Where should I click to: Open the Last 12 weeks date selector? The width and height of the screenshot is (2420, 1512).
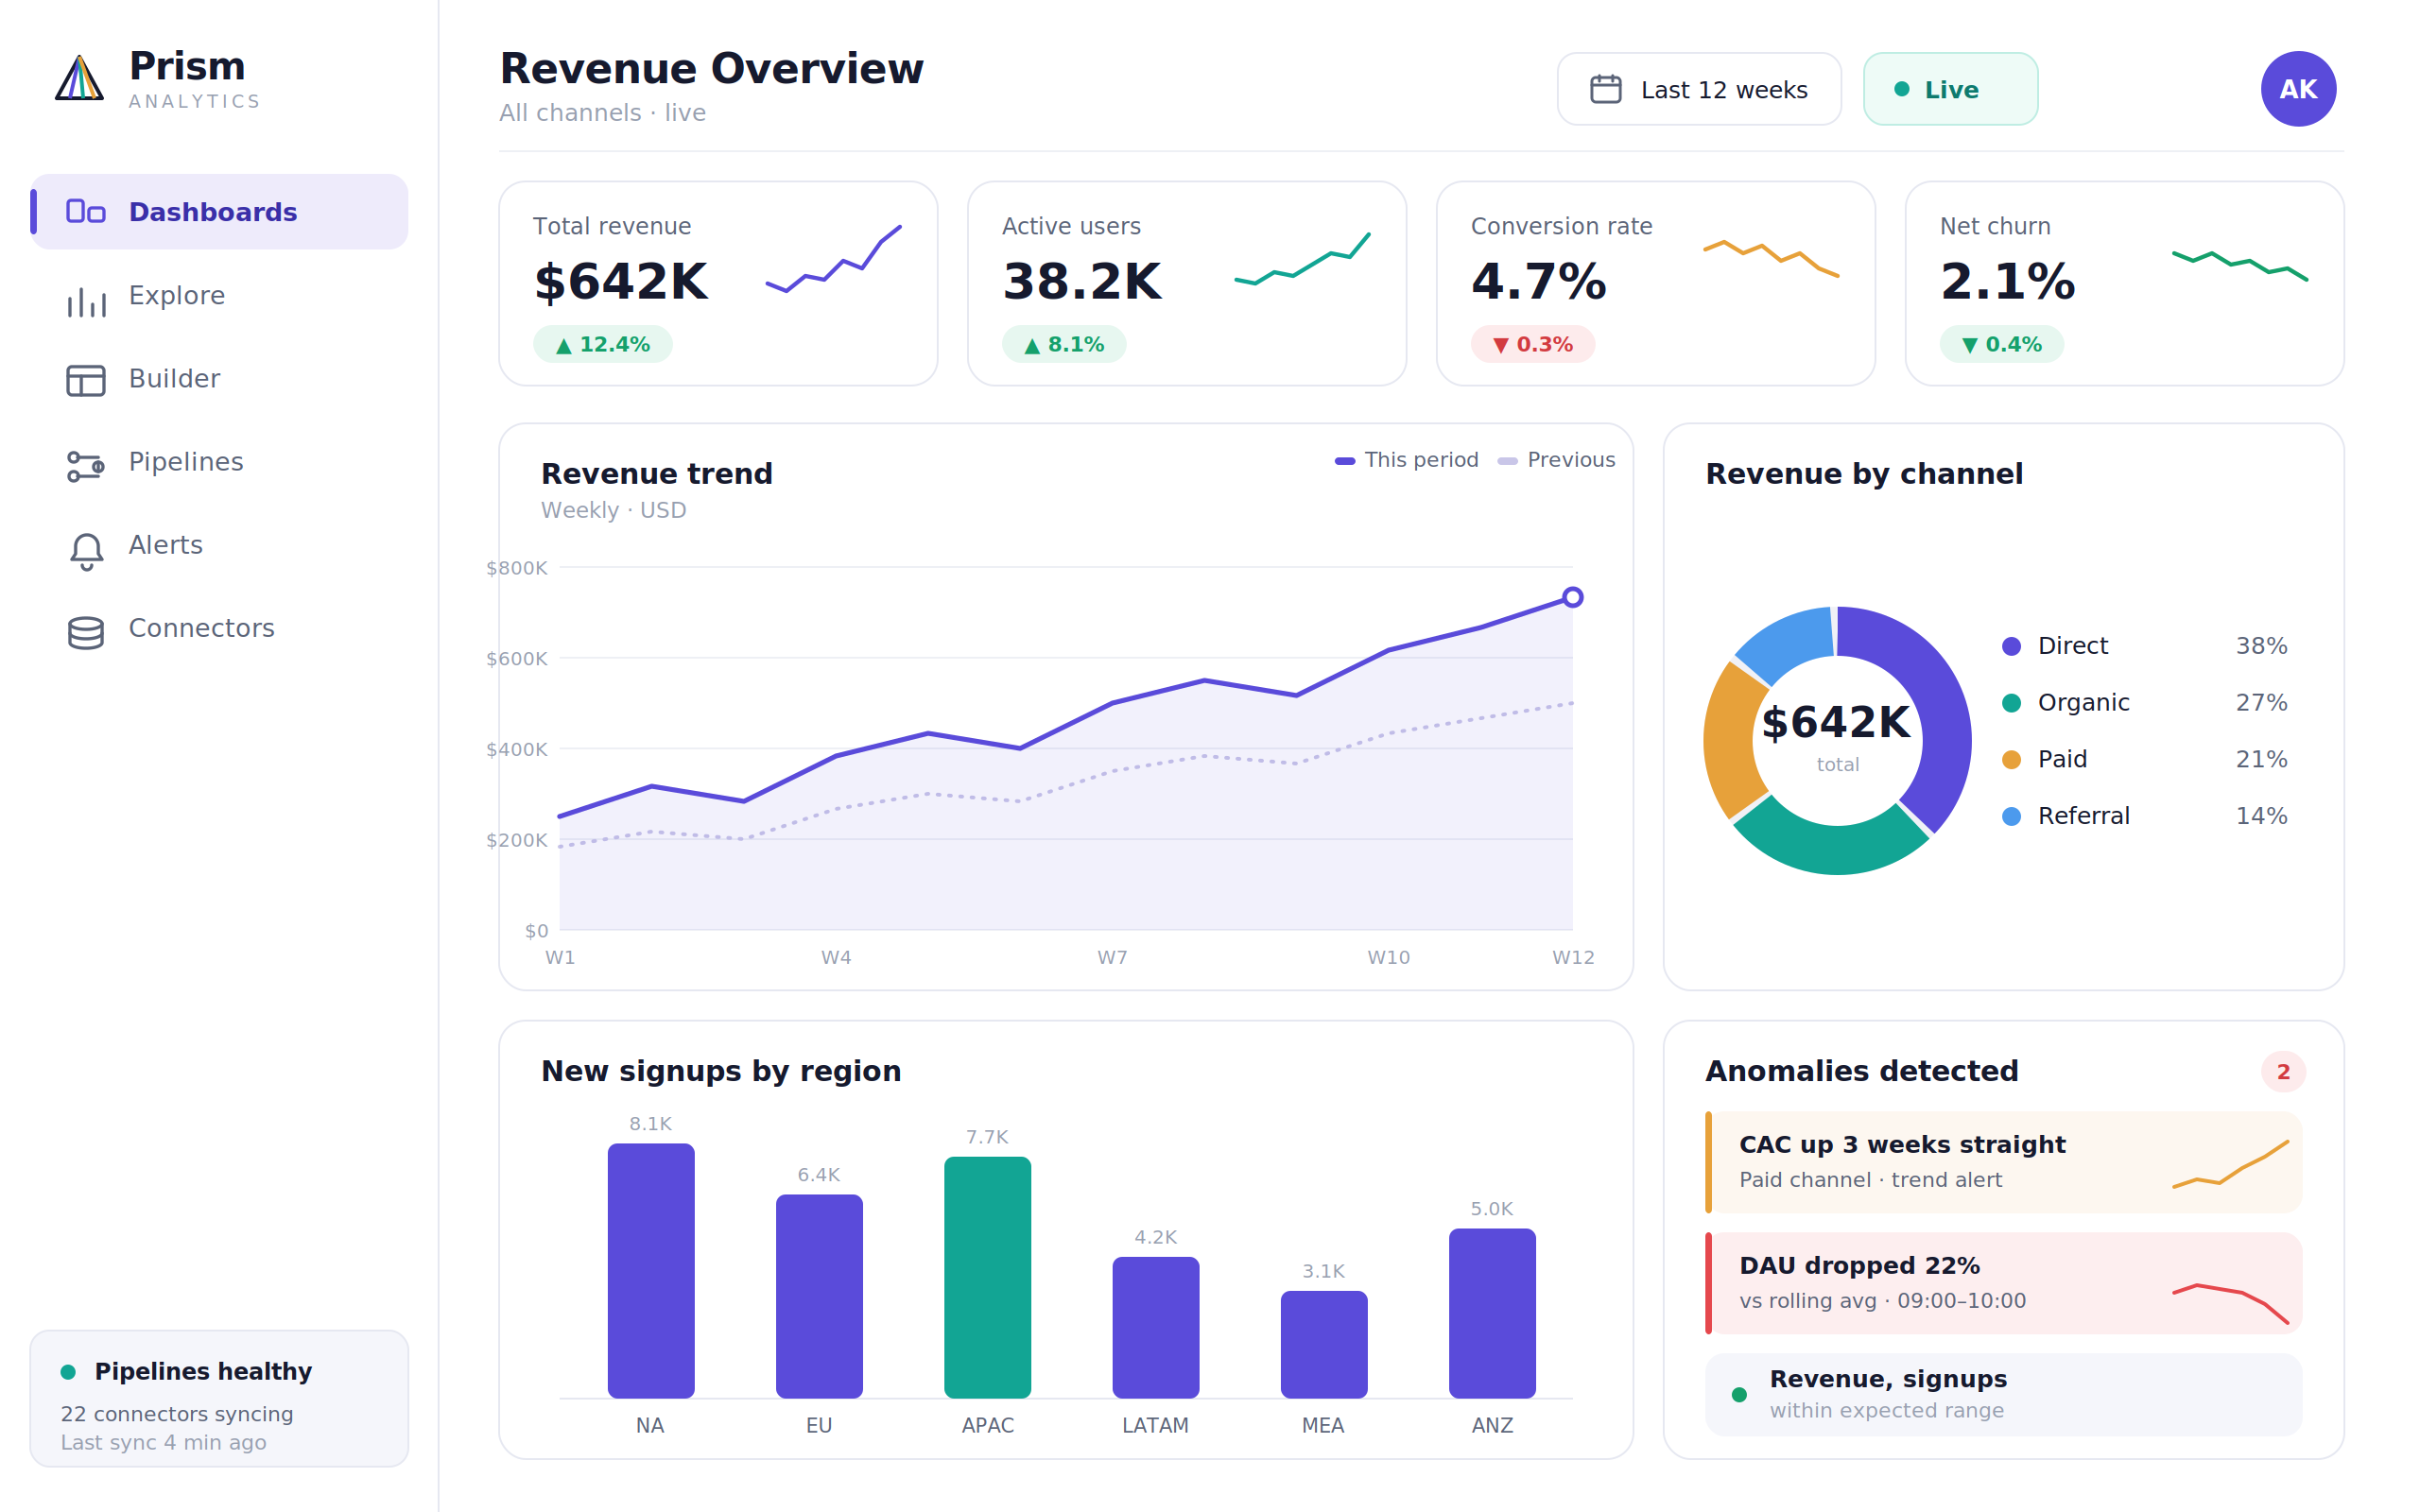tap(1699, 89)
